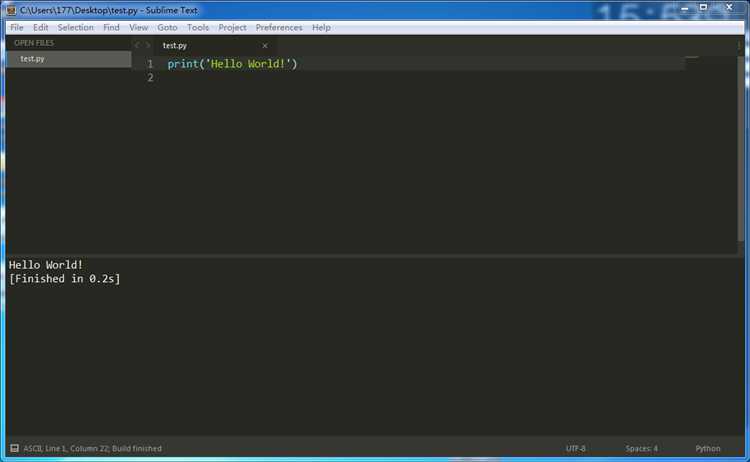Select test.py in Open Files sidebar
The width and height of the screenshot is (750, 462).
pyautogui.click(x=32, y=59)
